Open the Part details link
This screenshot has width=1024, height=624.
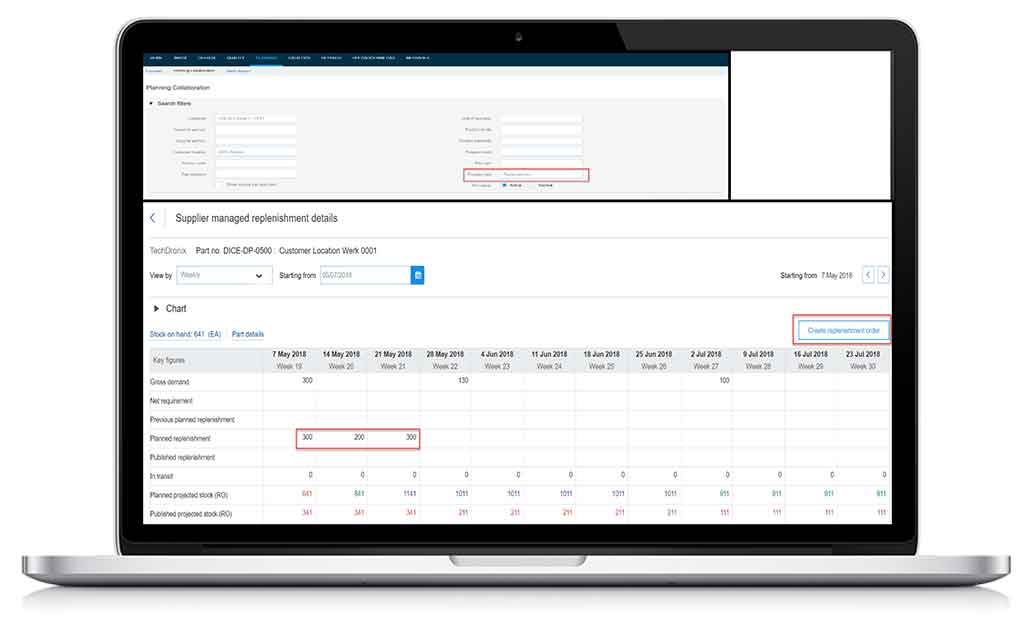pos(248,334)
